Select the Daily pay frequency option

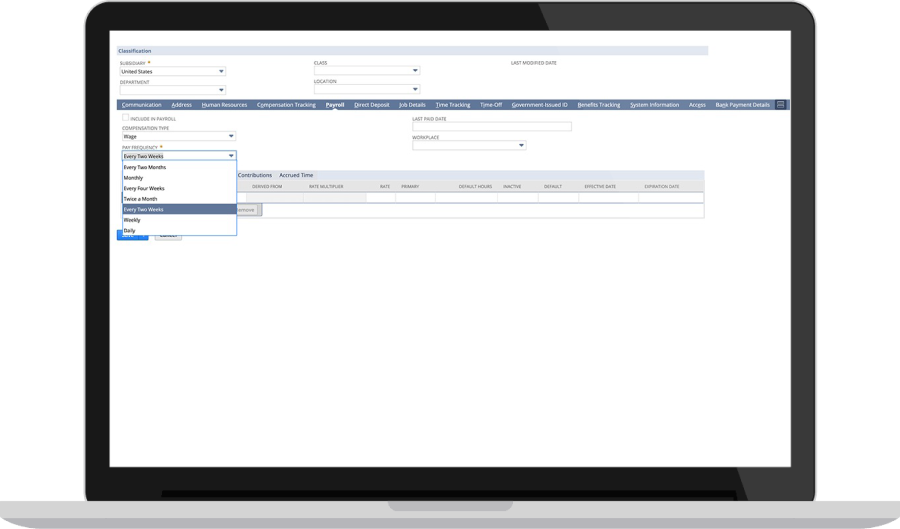tap(179, 230)
